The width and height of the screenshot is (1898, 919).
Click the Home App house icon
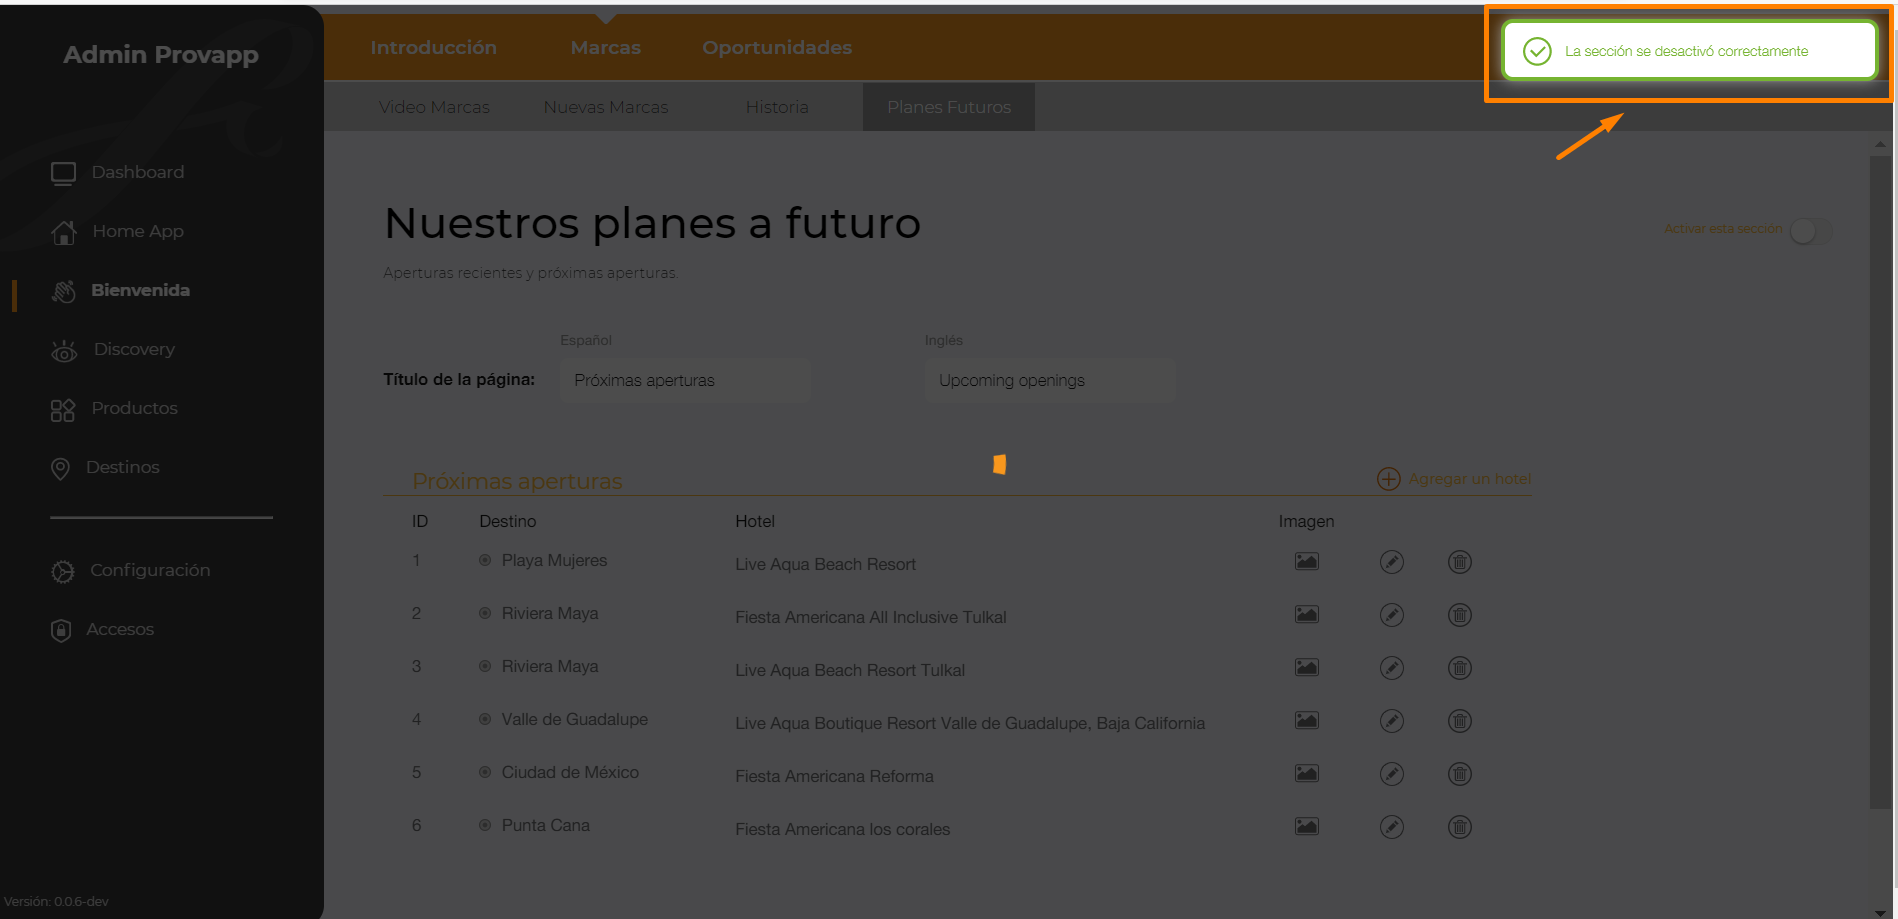(63, 232)
